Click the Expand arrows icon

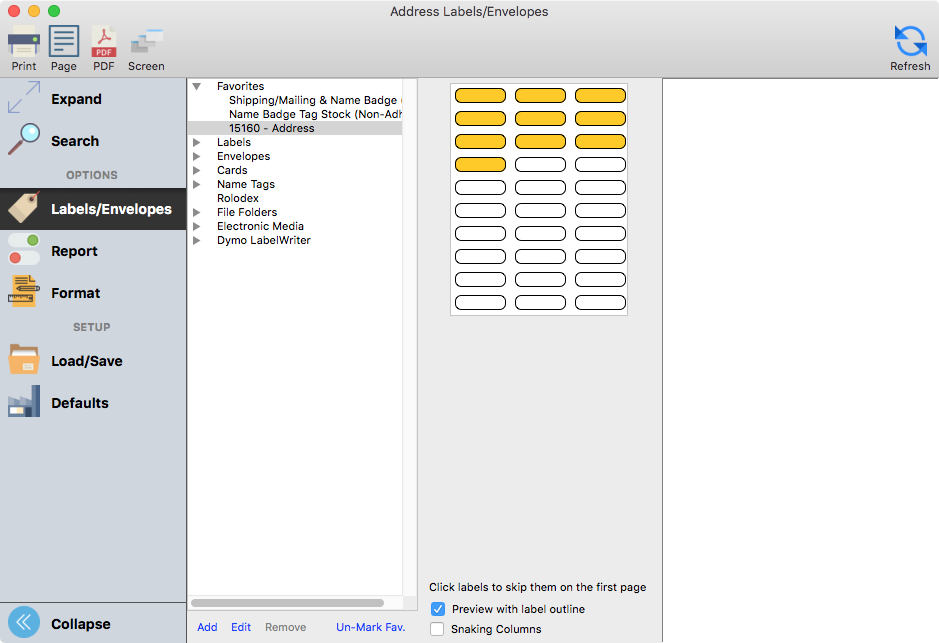pos(24,99)
